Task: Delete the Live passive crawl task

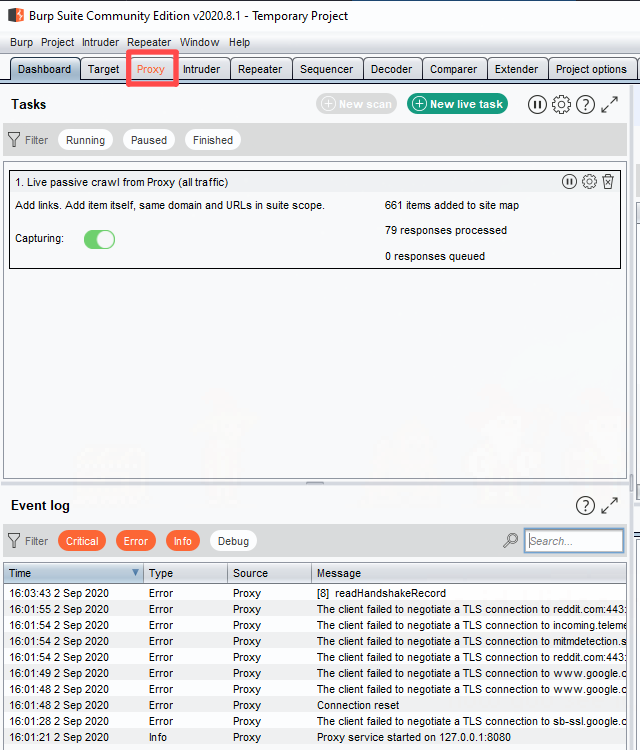Action: (608, 182)
